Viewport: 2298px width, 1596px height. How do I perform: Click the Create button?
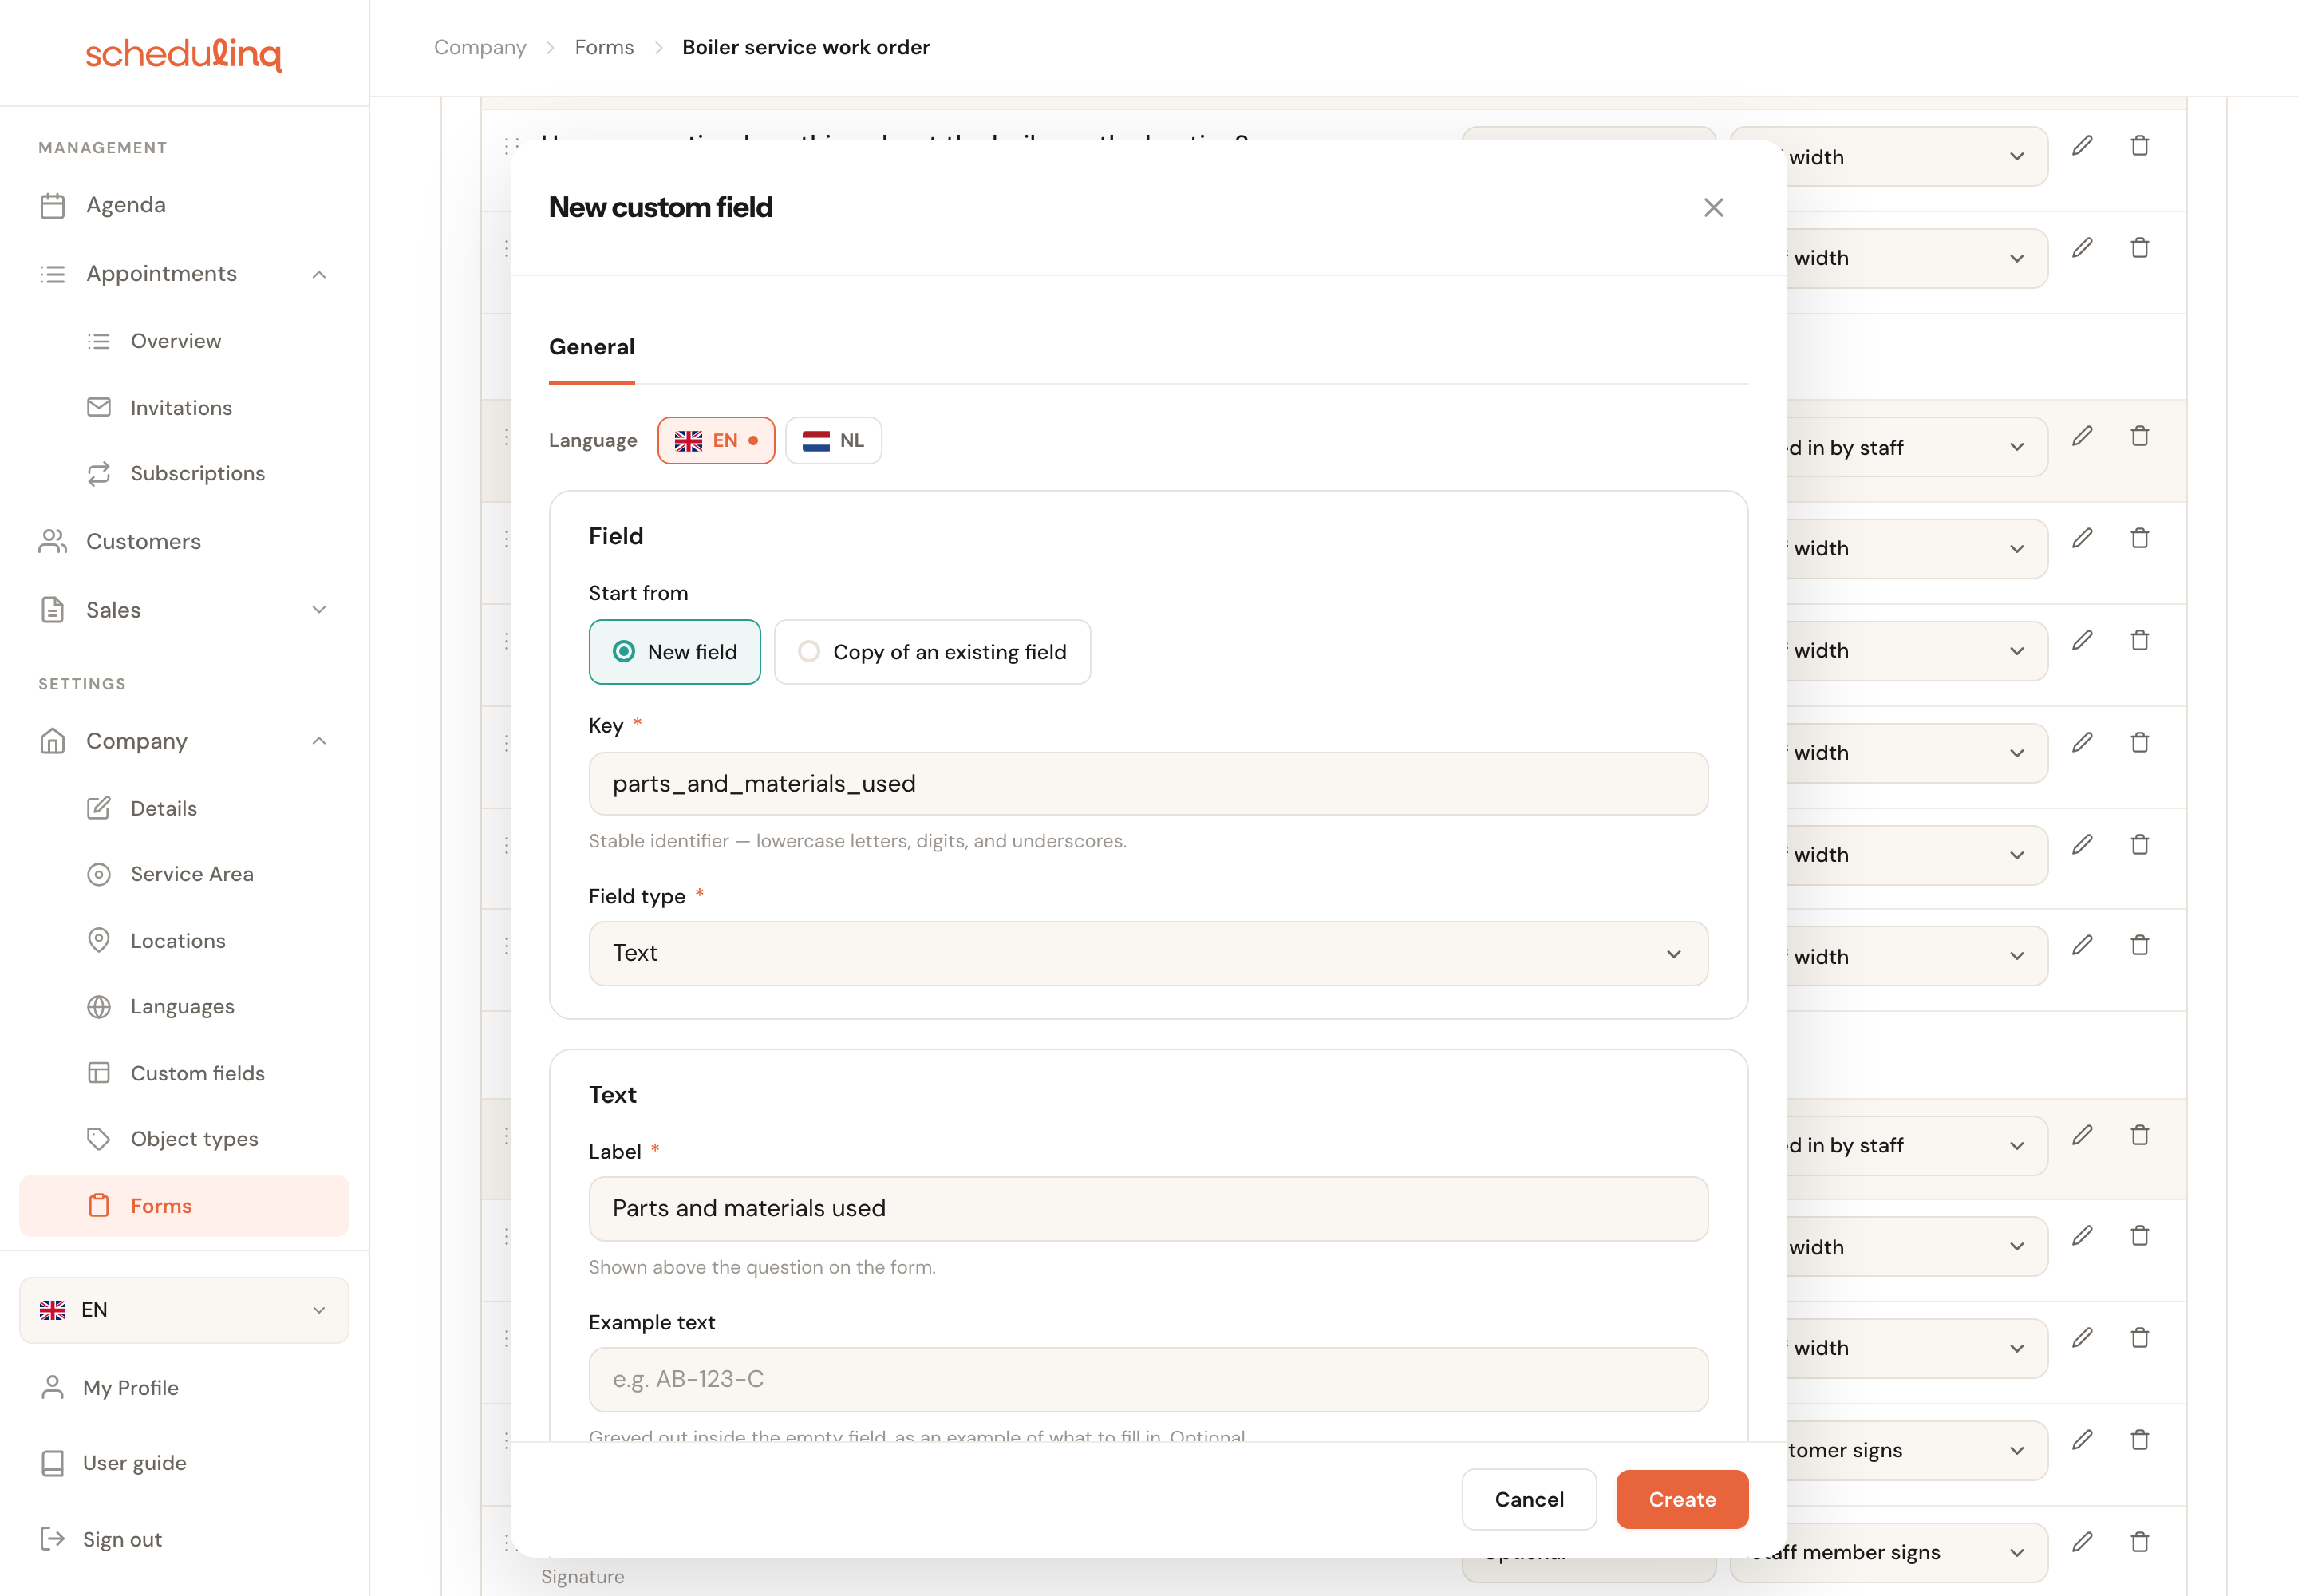[1682, 1499]
